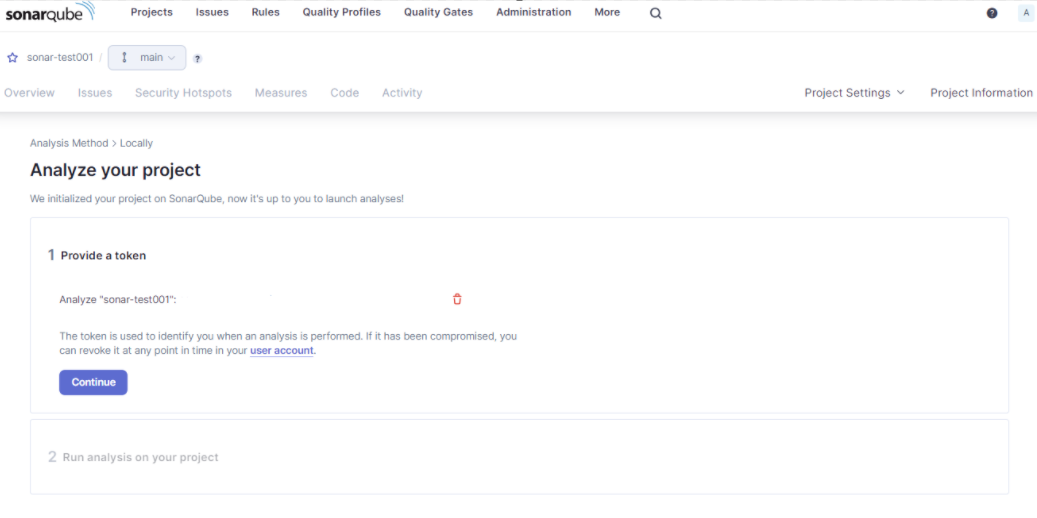Screen dimensions: 1037x518
Task: Expand the Project Settings dropdown
Action: coord(854,93)
